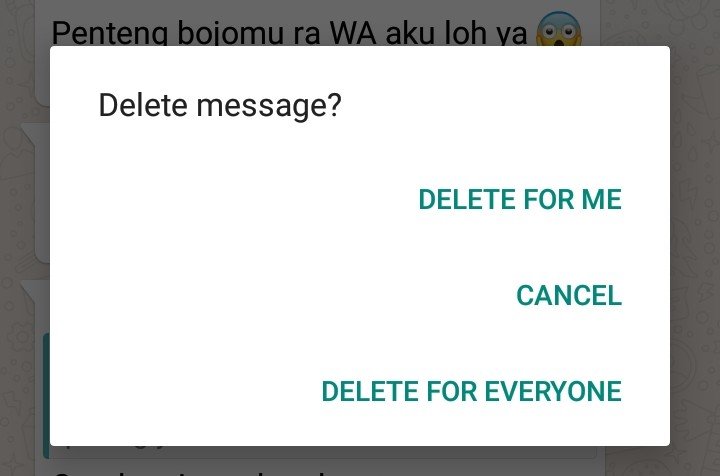Click empty dialog space left of DELETE FOR EVERYONE
Screen dimensions: 720x476
(x=184, y=391)
